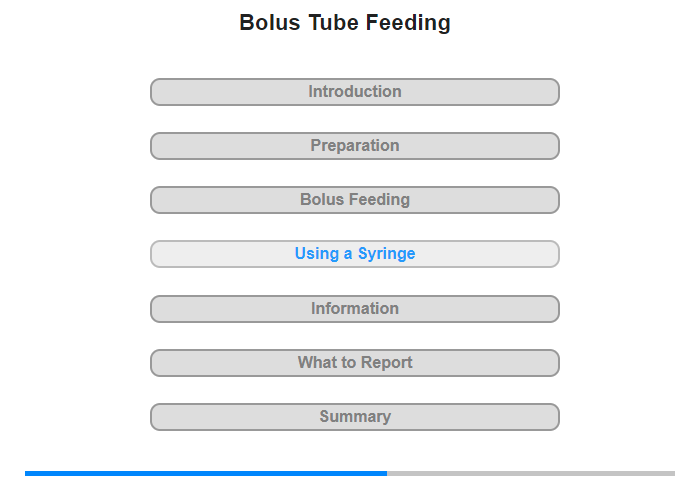Screen dimensions: 700x480
Task: Click the What to Report label text
Action: (355, 363)
